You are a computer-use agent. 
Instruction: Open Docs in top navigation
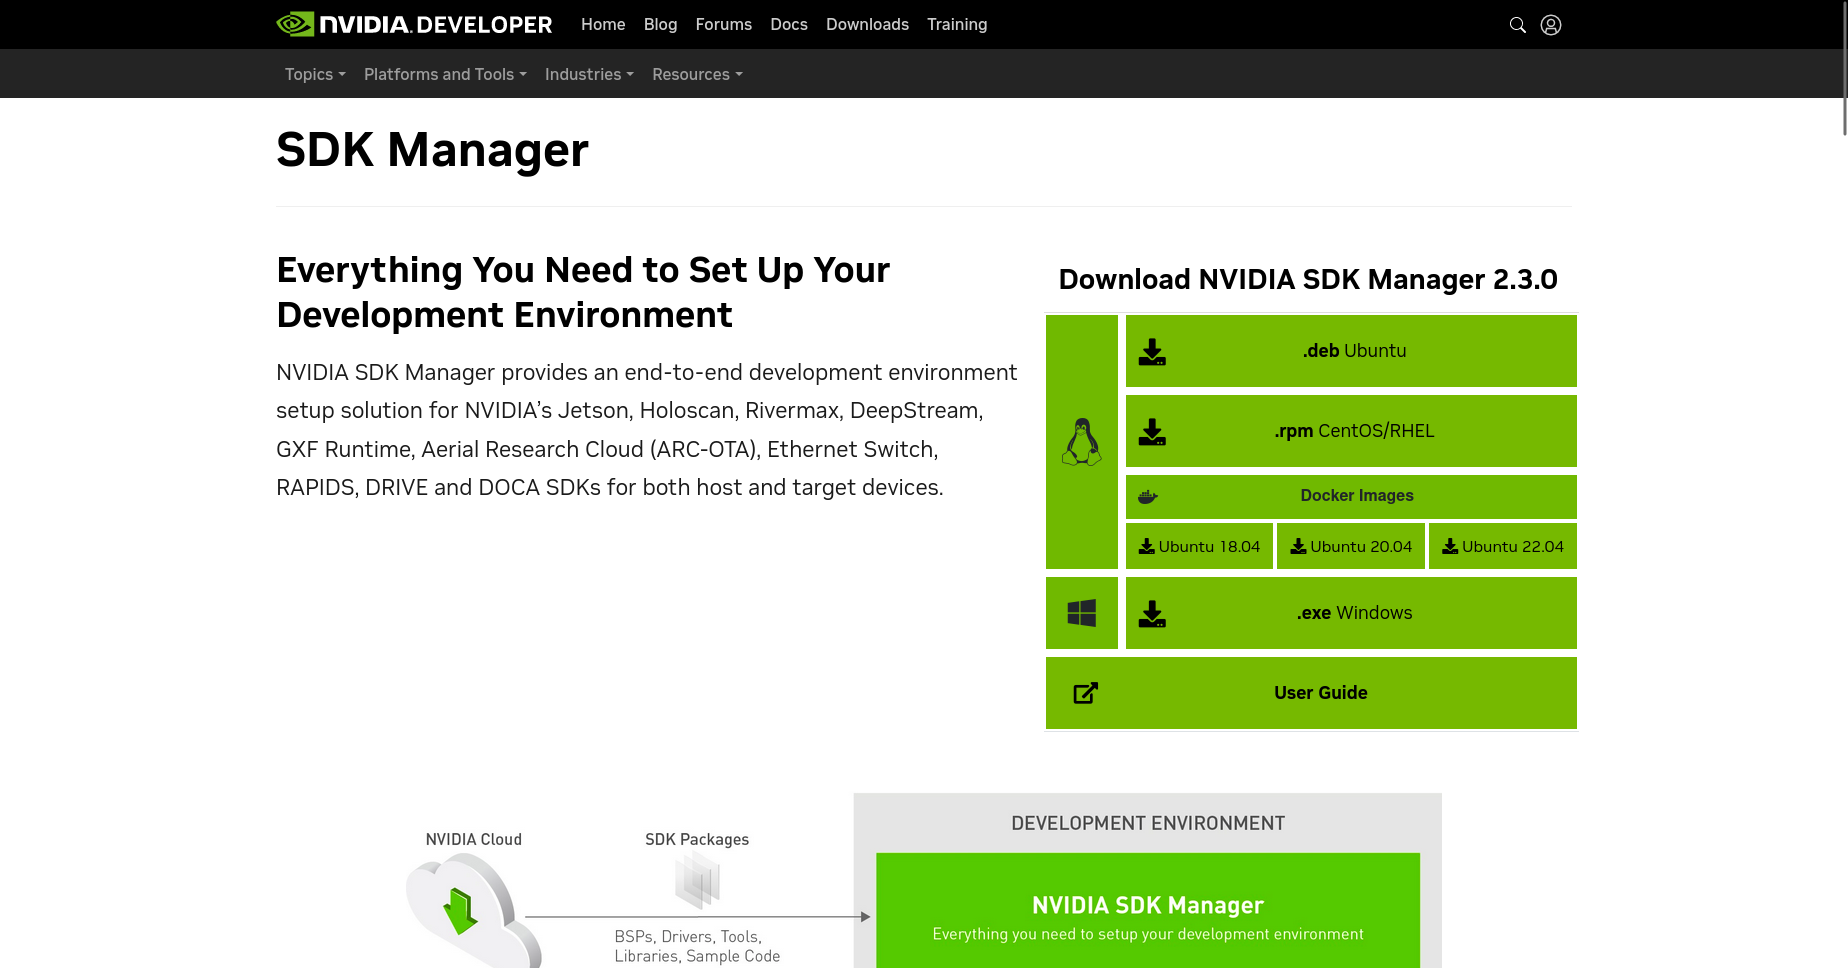coord(789,24)
